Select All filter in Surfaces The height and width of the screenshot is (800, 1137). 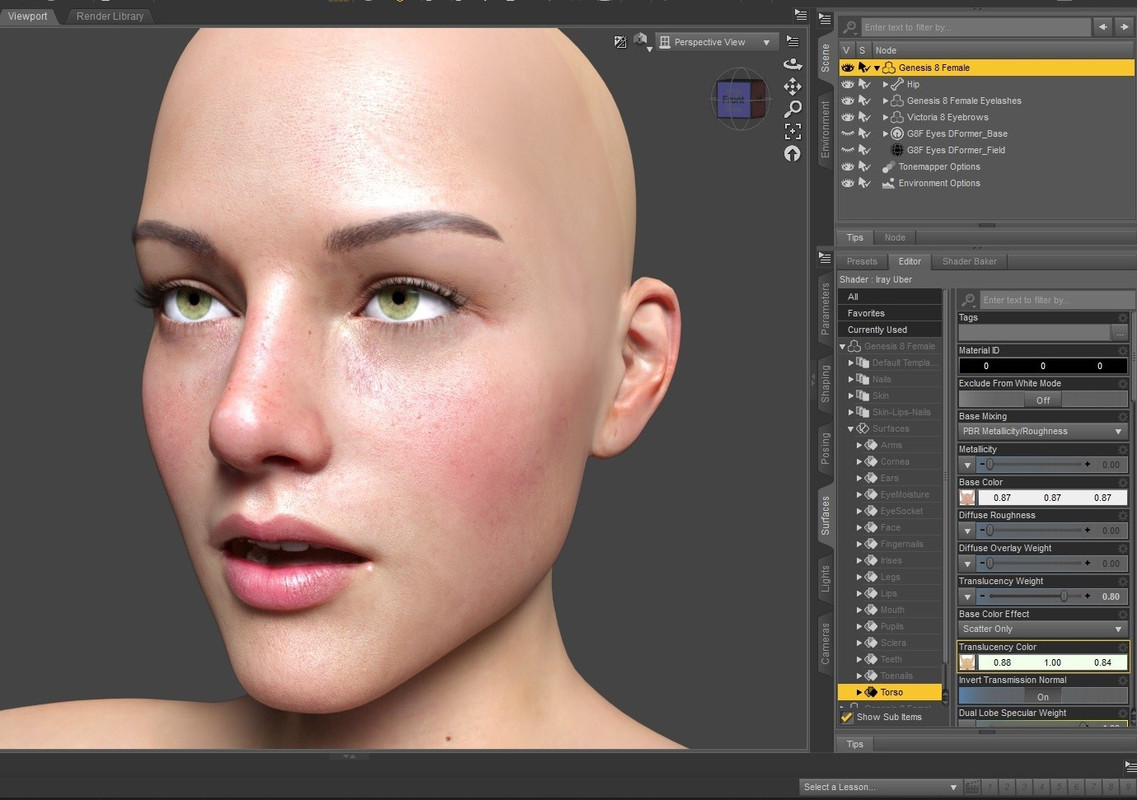tap(890, 297)
